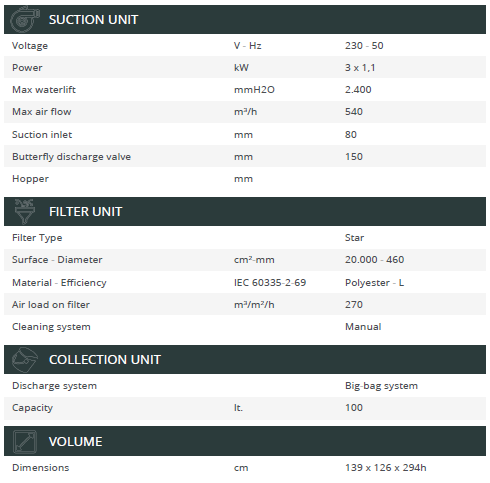Screen dimensions: 490x483
Task: Click the suction unit turbine icon
Action: [x=25, y=19]
